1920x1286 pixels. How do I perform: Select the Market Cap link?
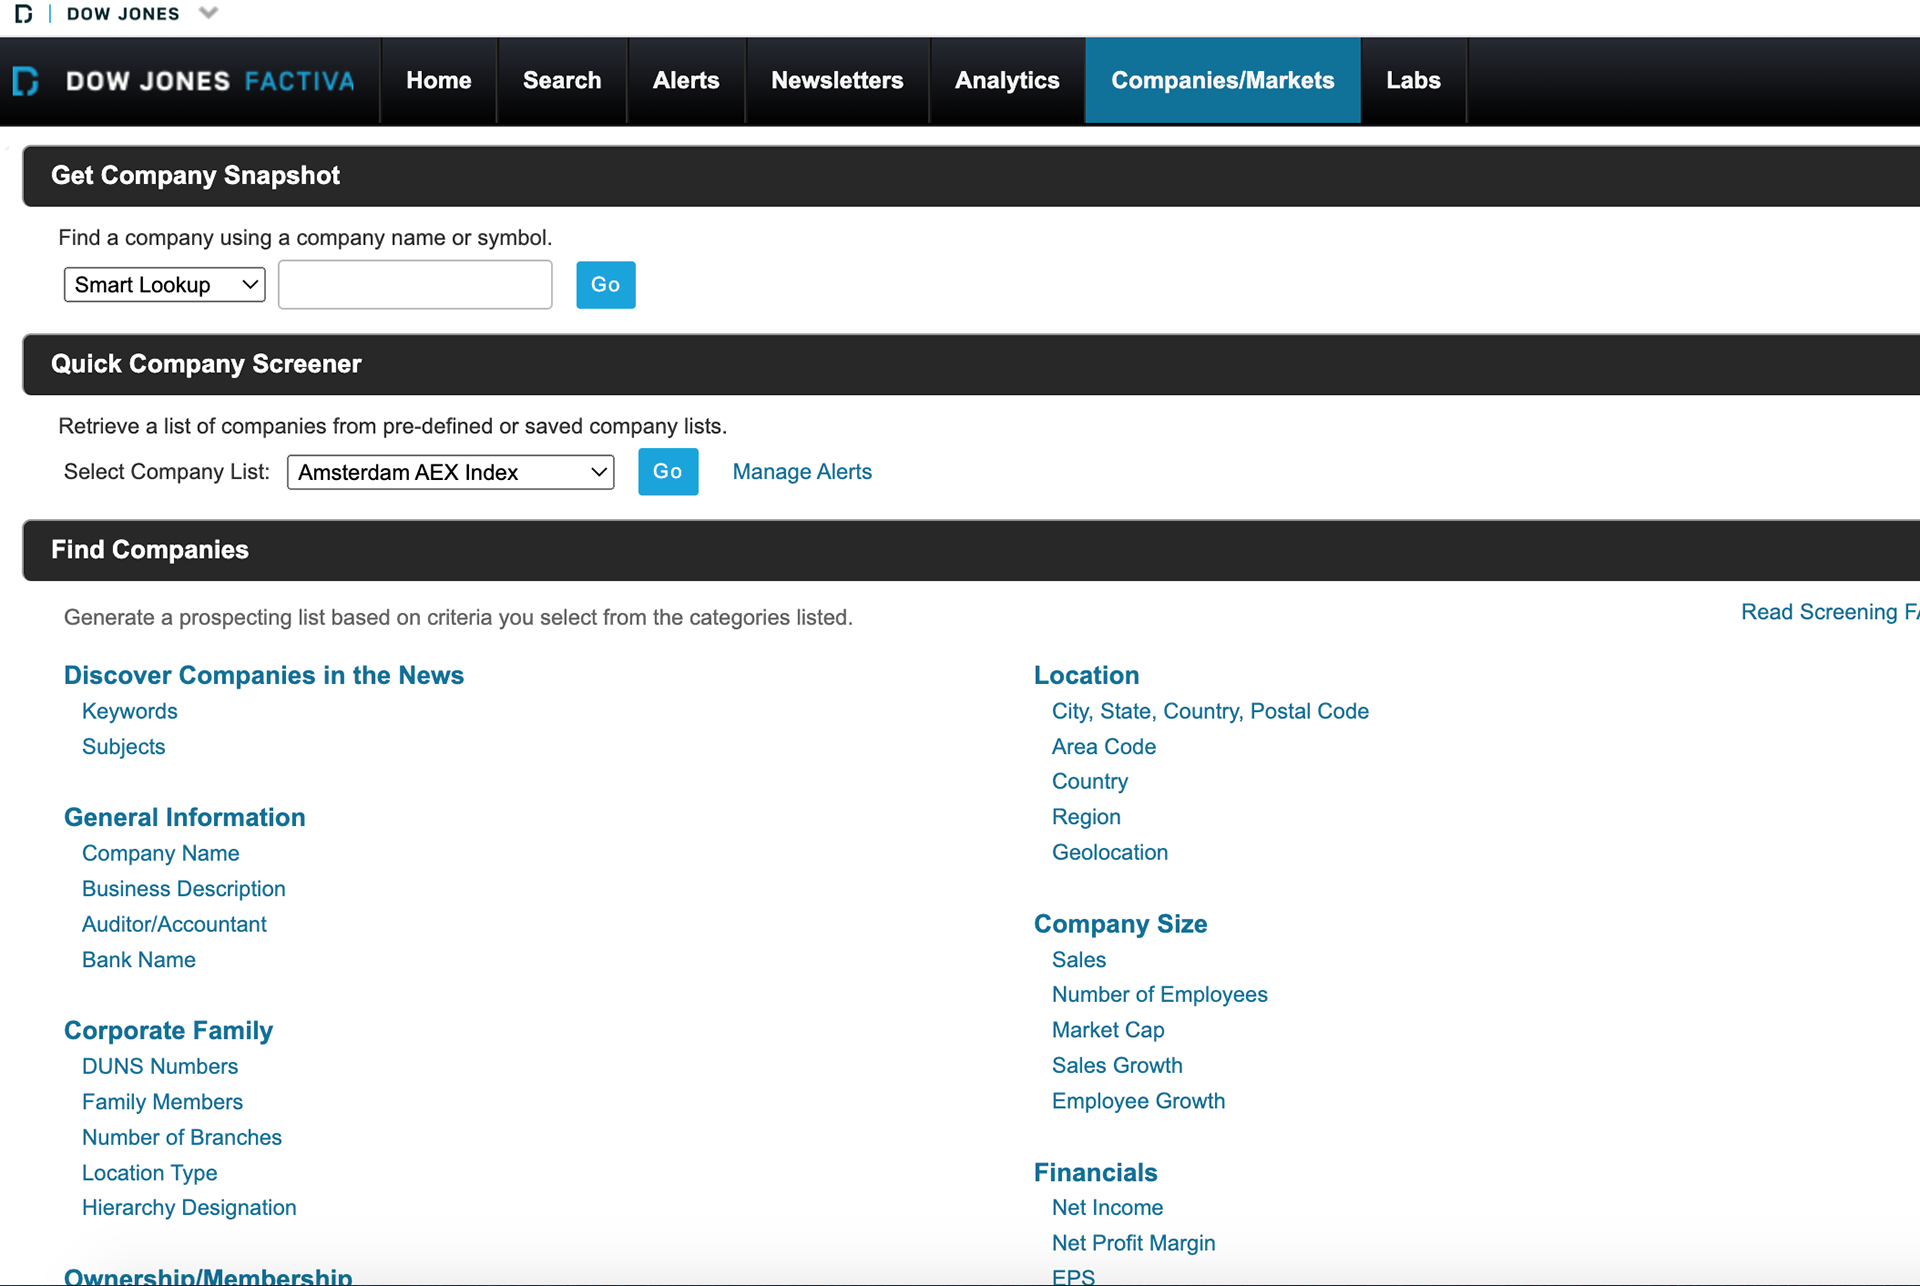pyautogui.click(x=1109, y=1030)
